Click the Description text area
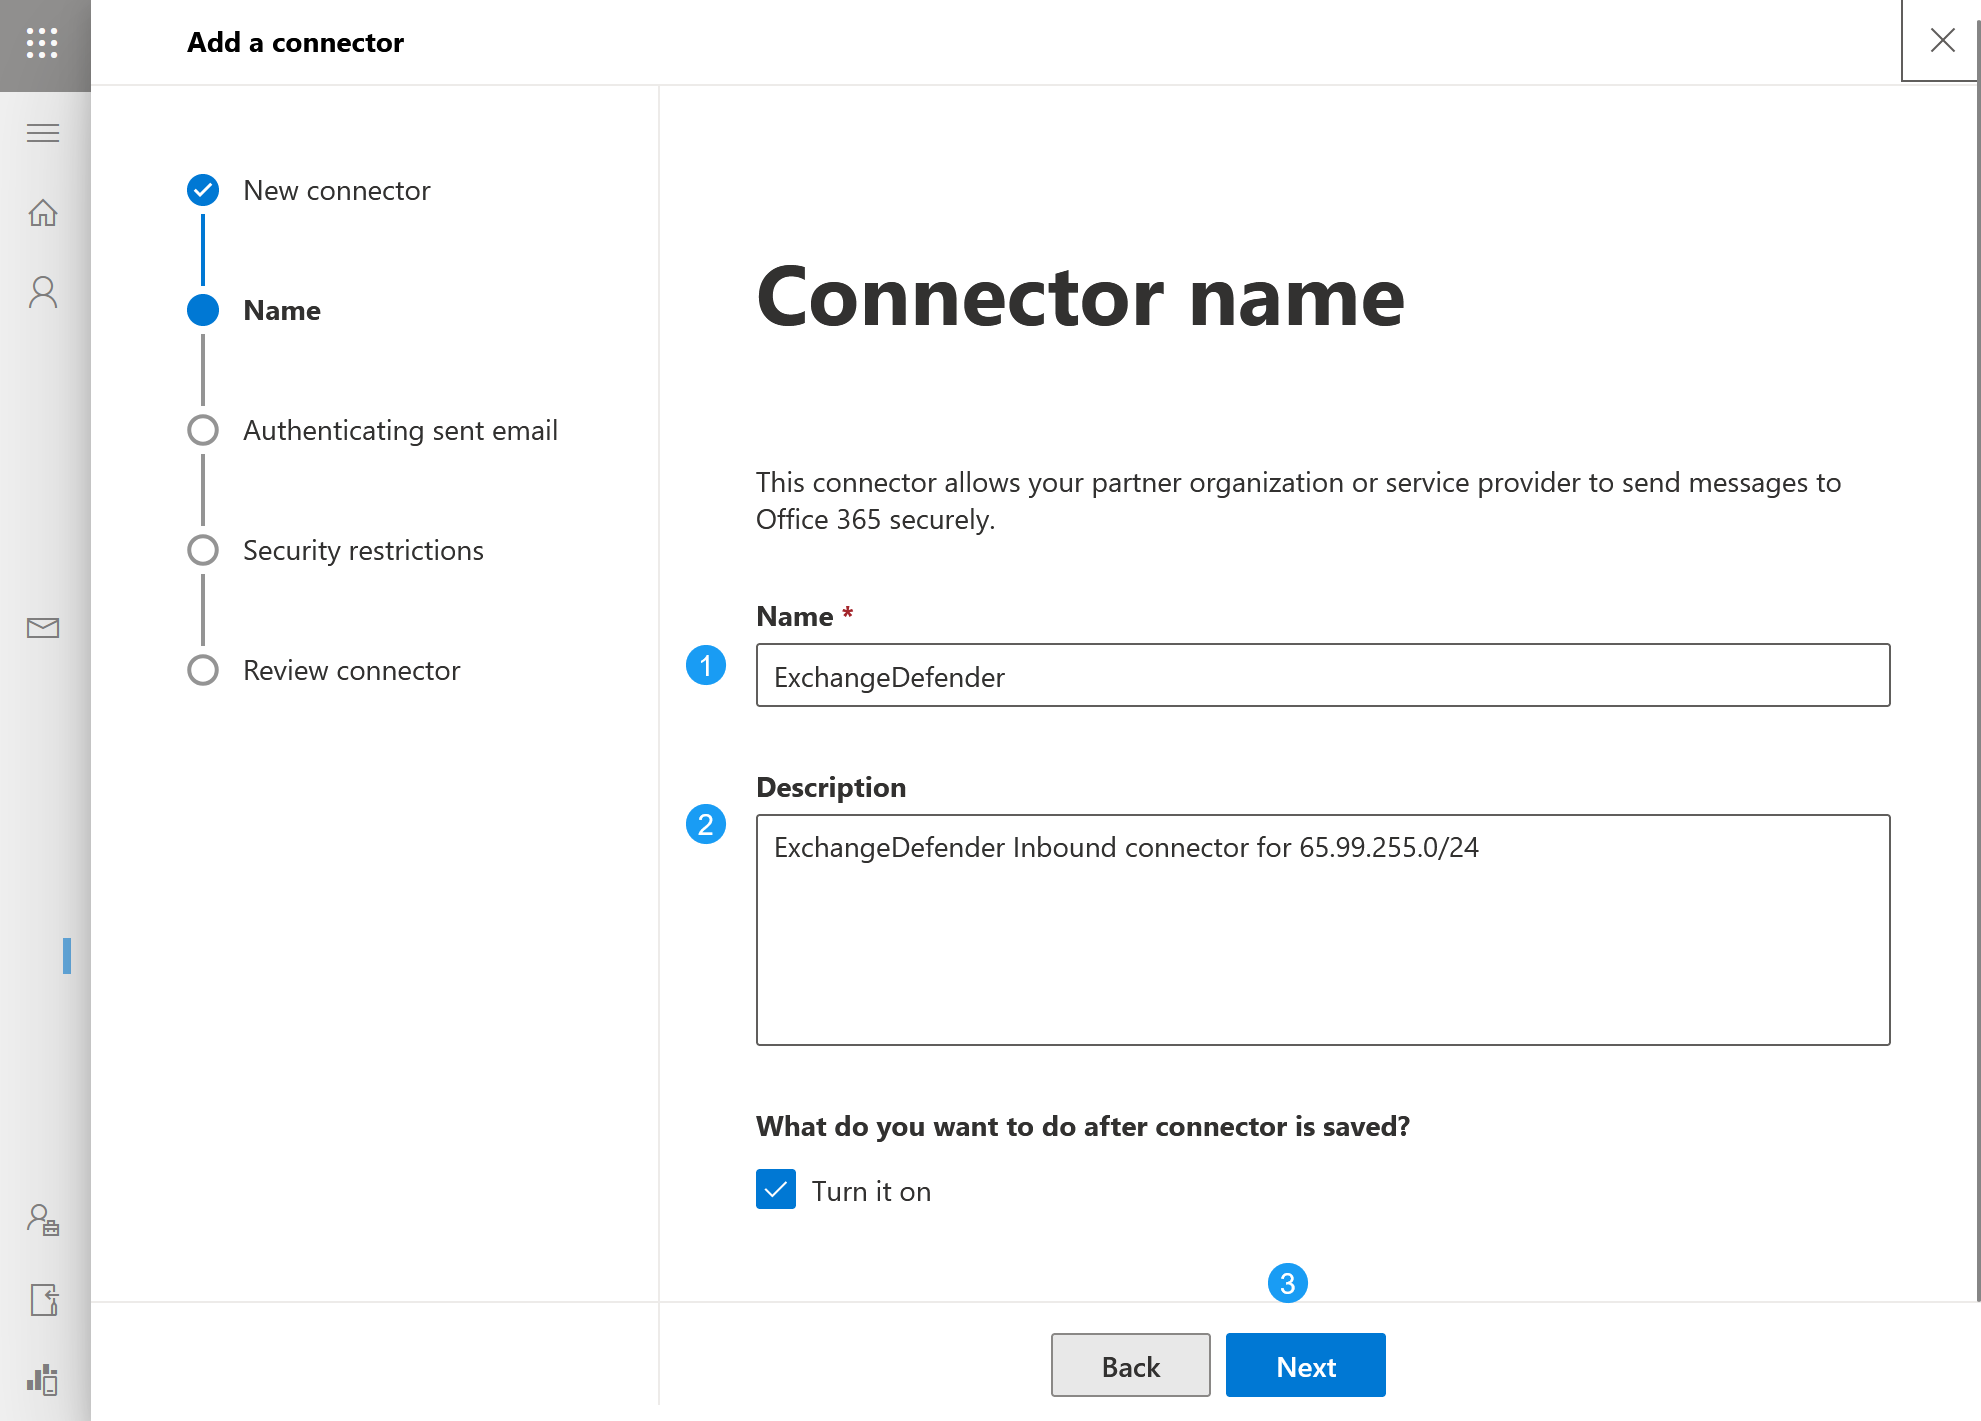 (1320, 930)
